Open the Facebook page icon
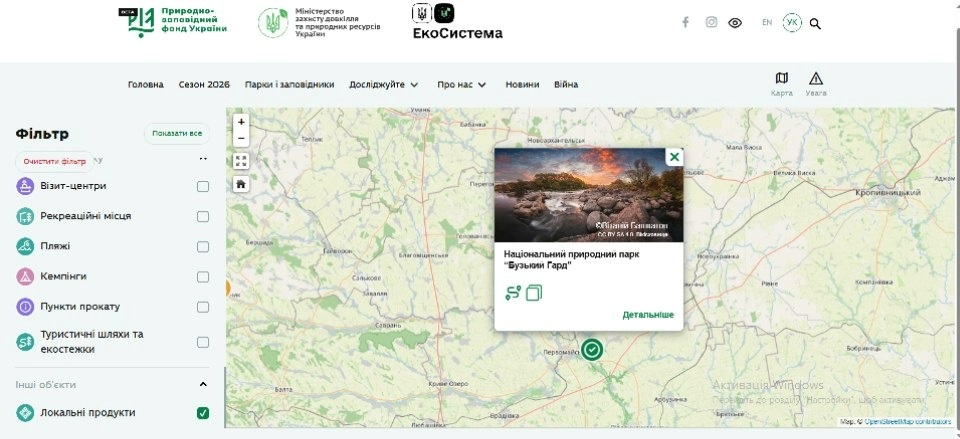 (686, 22)
